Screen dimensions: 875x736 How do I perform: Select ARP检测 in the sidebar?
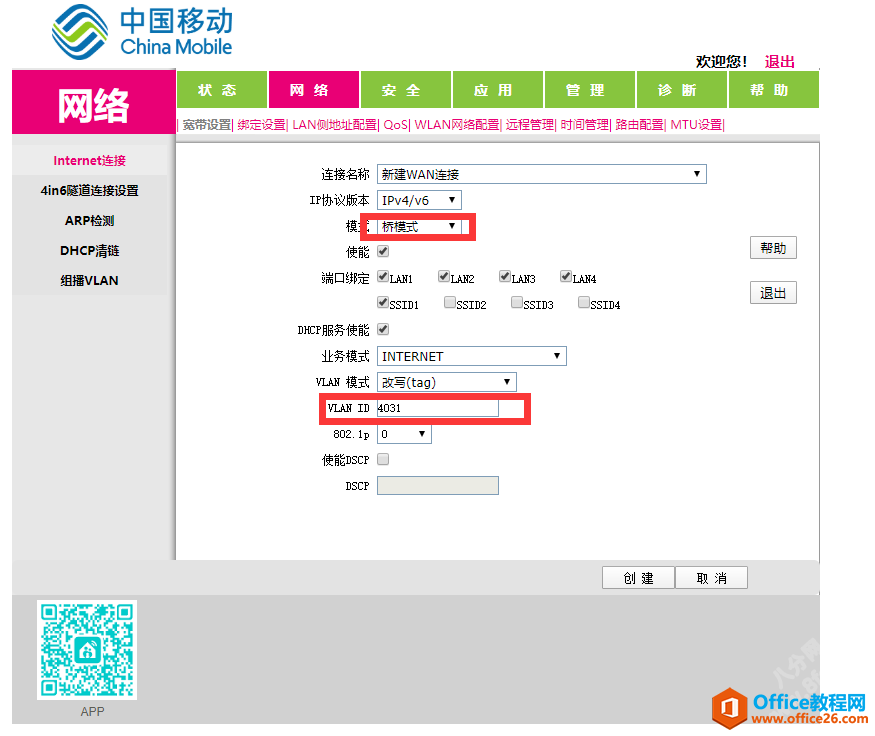pos(89,220)
